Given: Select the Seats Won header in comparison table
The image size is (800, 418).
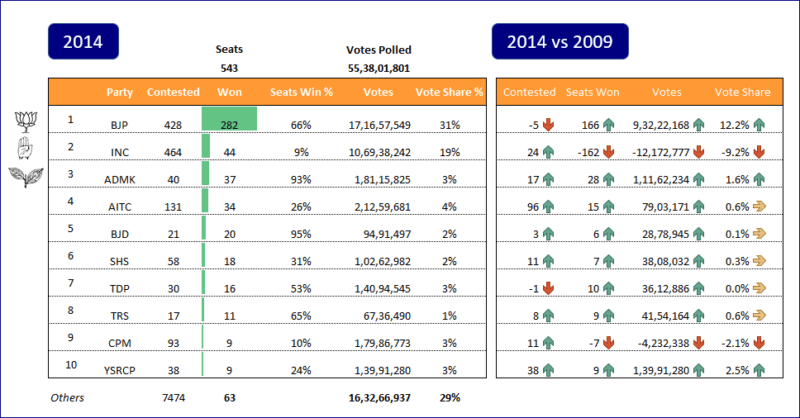Looking at the screenshot, I should click(x=592, y=92).
